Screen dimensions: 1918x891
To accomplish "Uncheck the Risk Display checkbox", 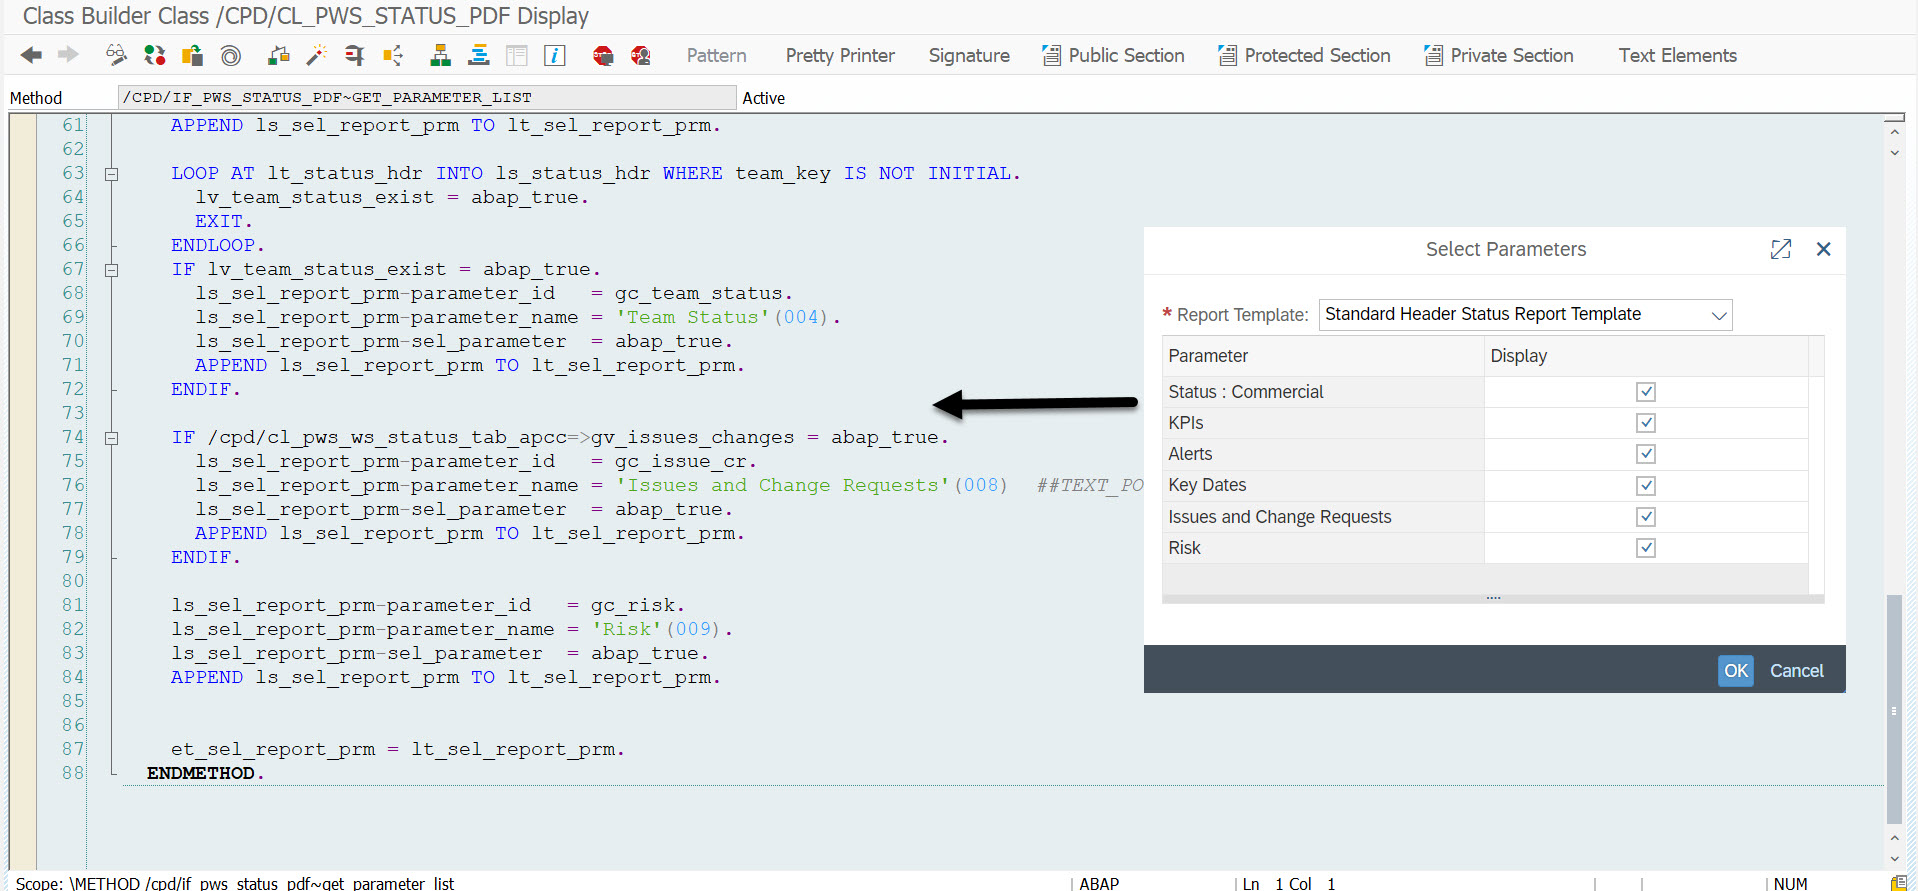I will click(x=1646, y=548).
